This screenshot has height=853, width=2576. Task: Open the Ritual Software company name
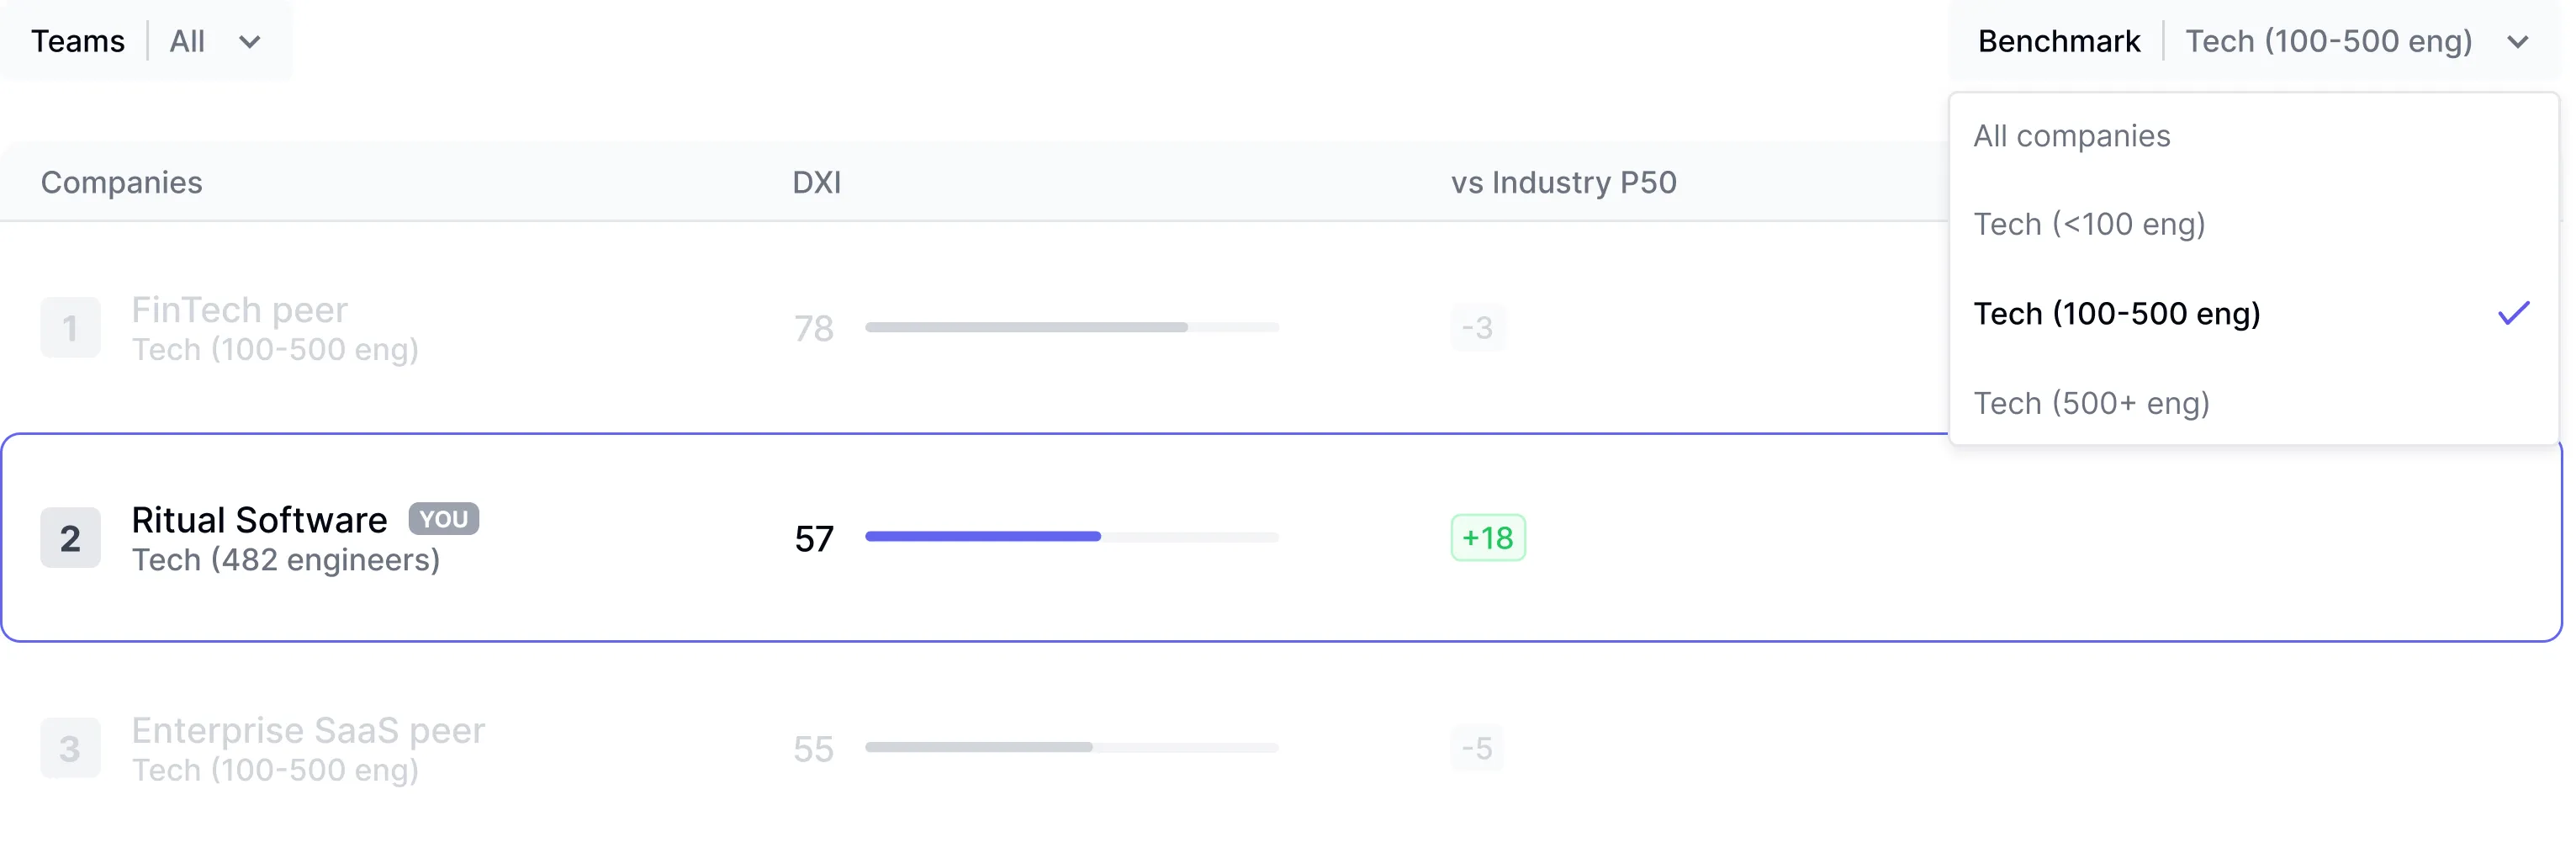[x=259, y=520]
